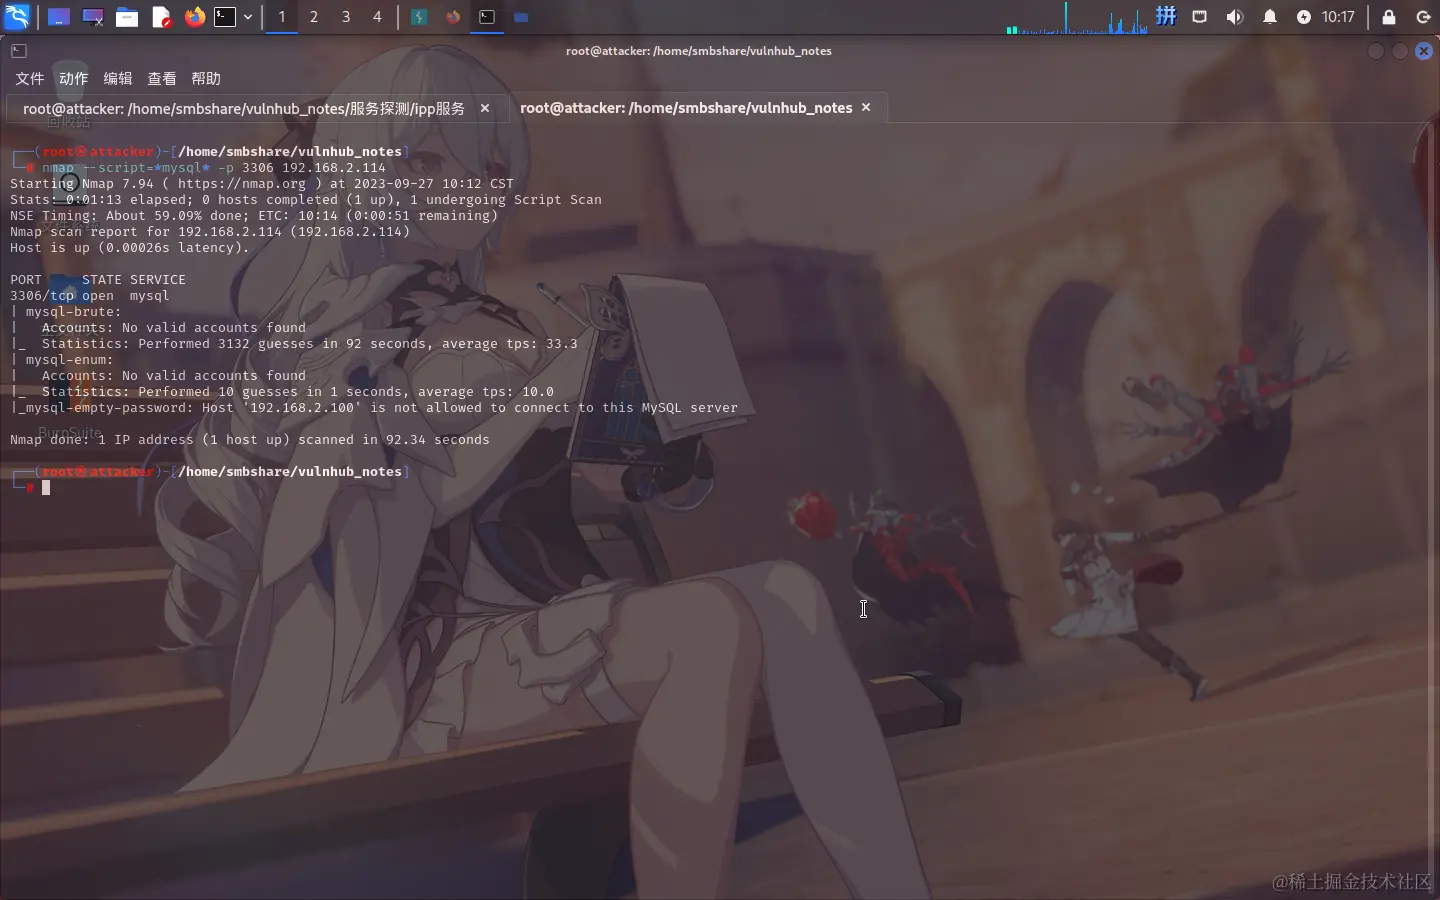The width and height of the screenshot is (1440, 900).
Task: Open the log out session icon
Action: click(x=1424, y=17)
